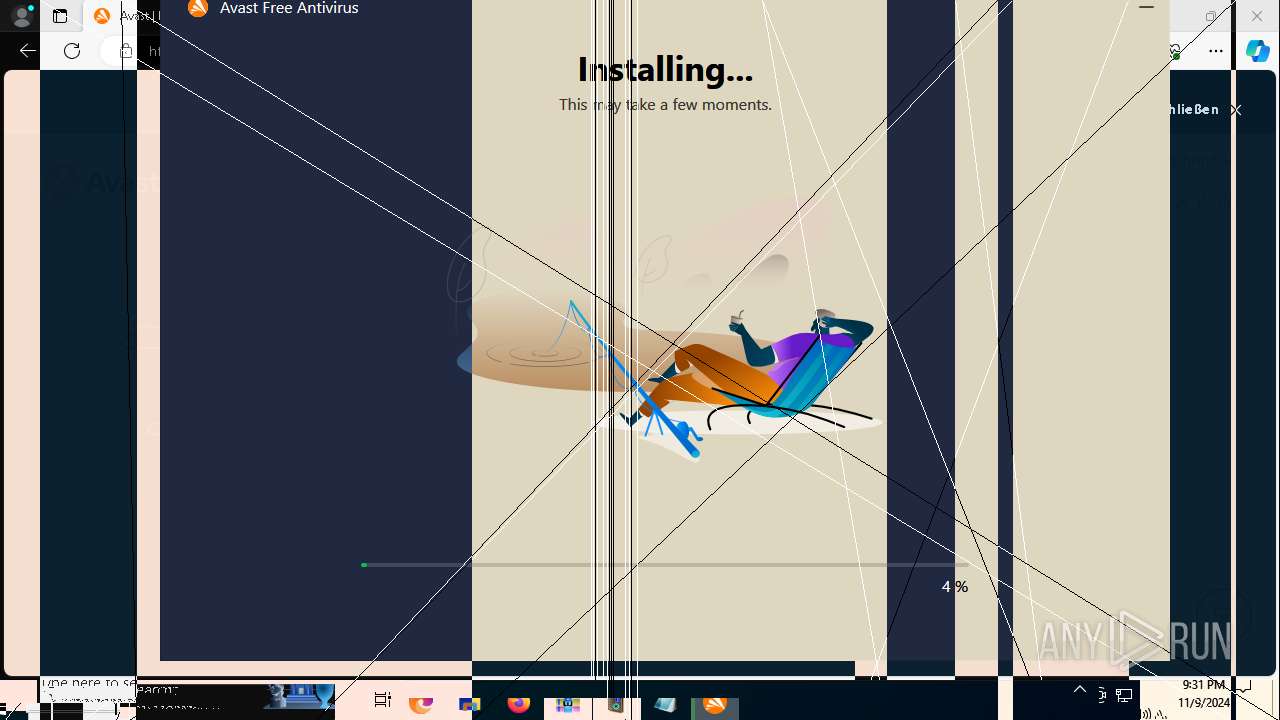
Task: Click the installation progress bar
Action: tap(664, 565)
